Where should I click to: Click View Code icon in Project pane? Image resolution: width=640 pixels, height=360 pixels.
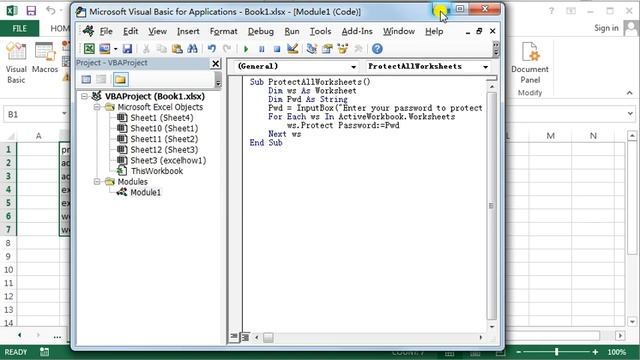86,80
